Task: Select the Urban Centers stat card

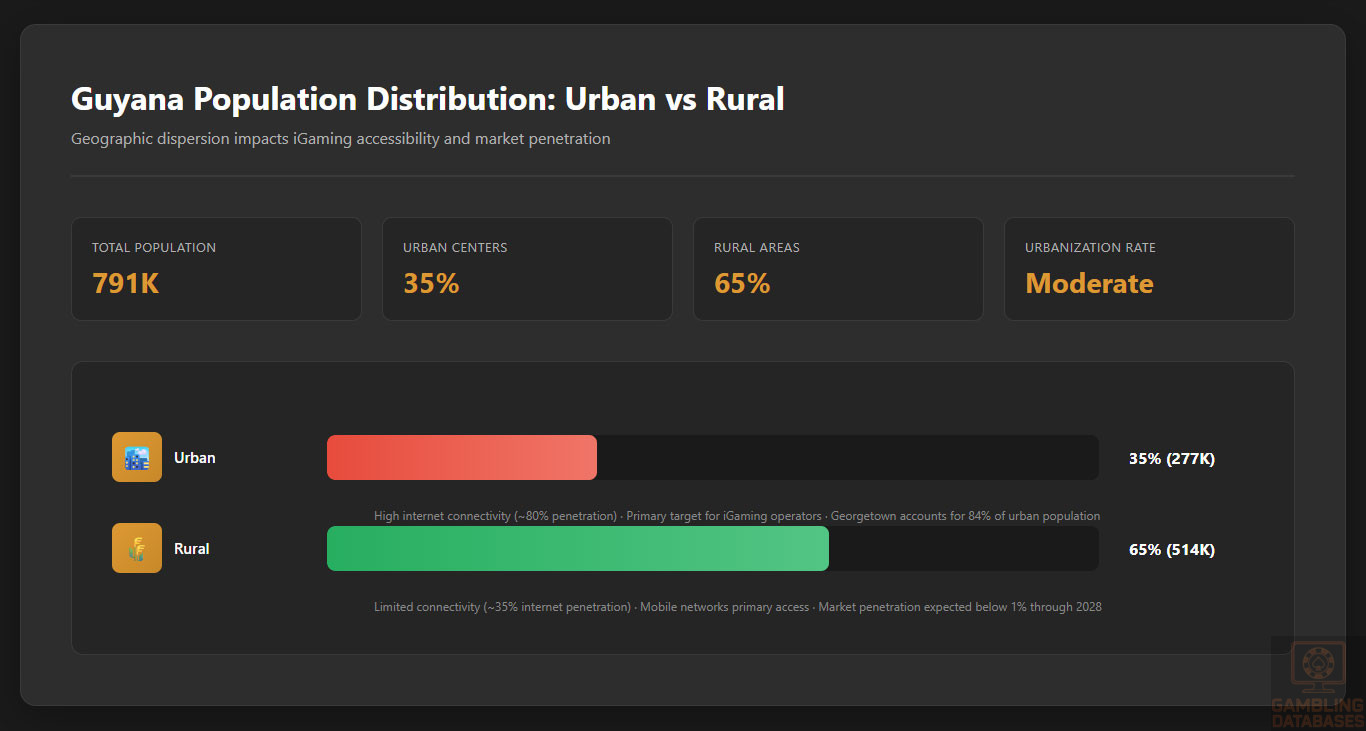Action: tap(527, 269)
